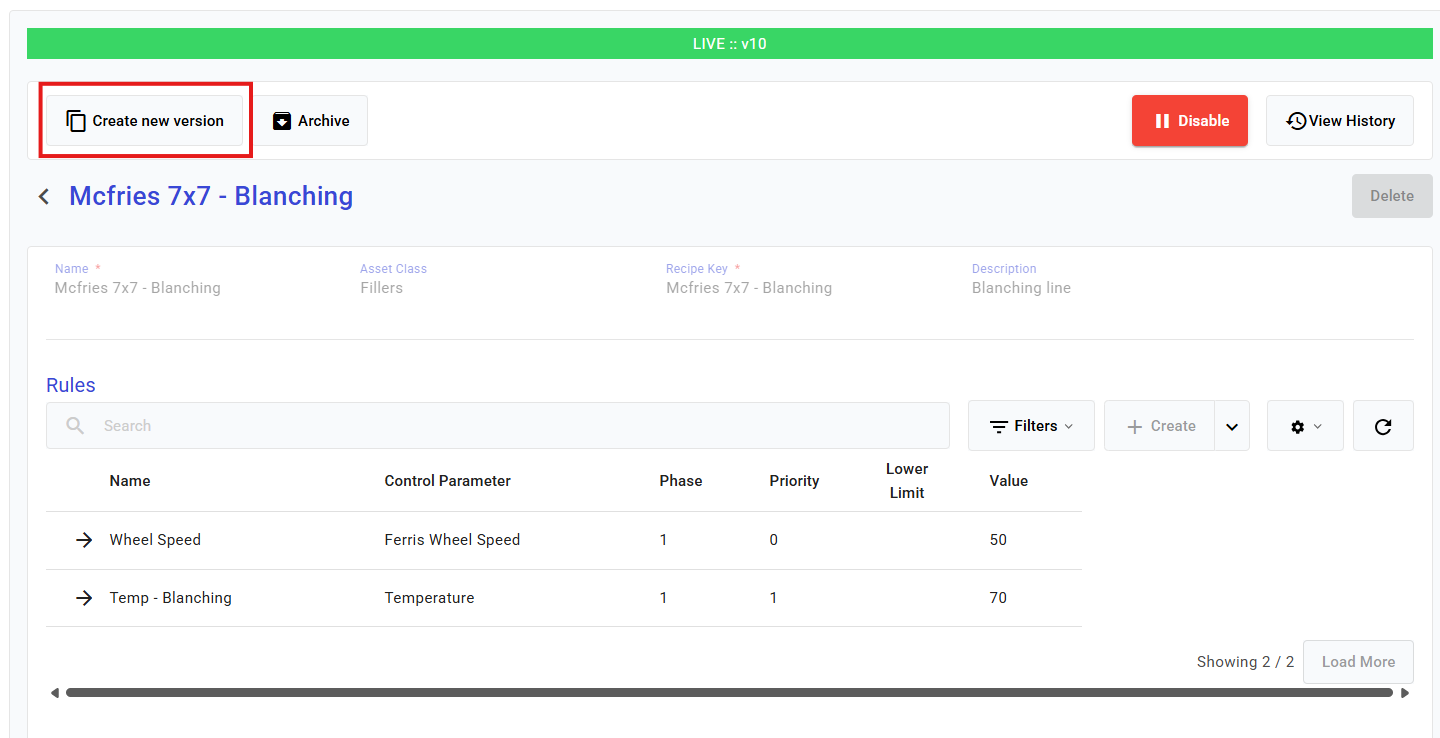Click the refresh rules icon button
The height and width of the screenshot is (738, 1440).
pyautogui.click(x=1383, y=426)
